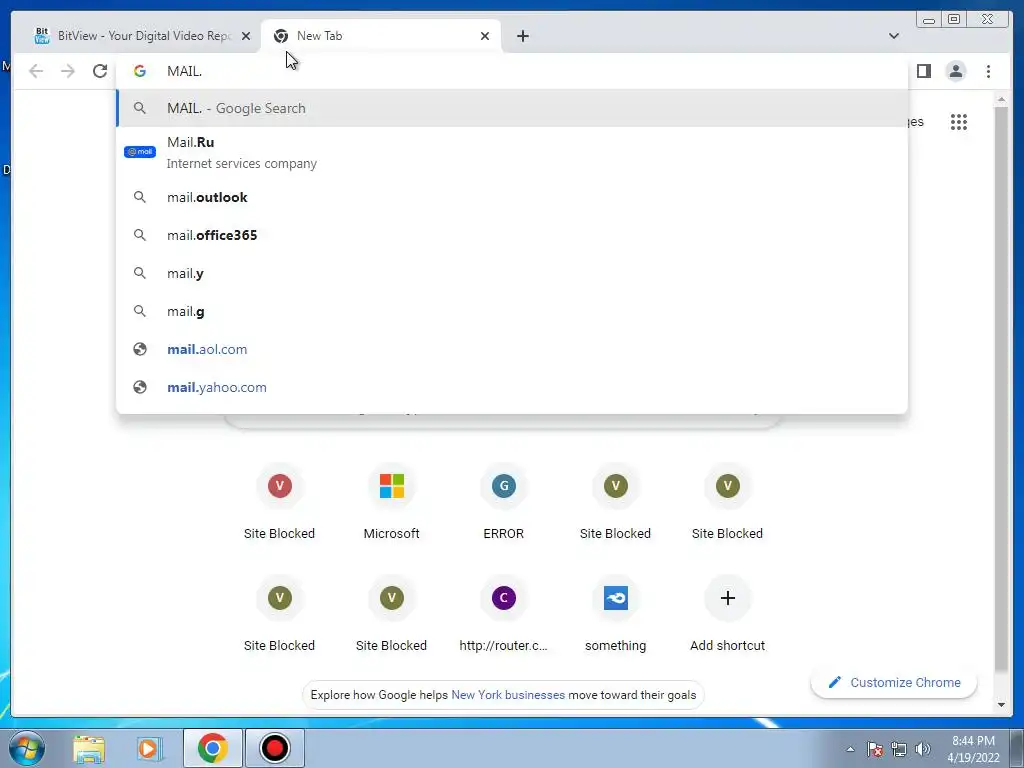This screenshot has width=1024, height=768.
Task: Close the BitView tab
Action: (x=246, y=36)
